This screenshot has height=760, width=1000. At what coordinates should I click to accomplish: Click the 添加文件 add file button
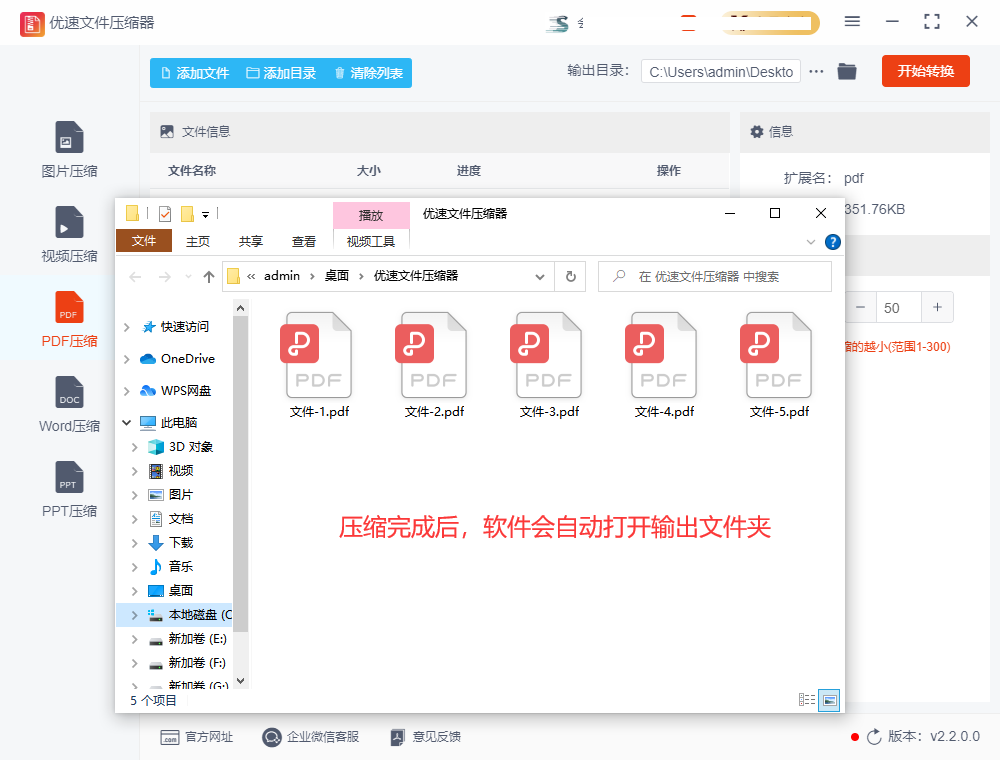coord(195,73)
